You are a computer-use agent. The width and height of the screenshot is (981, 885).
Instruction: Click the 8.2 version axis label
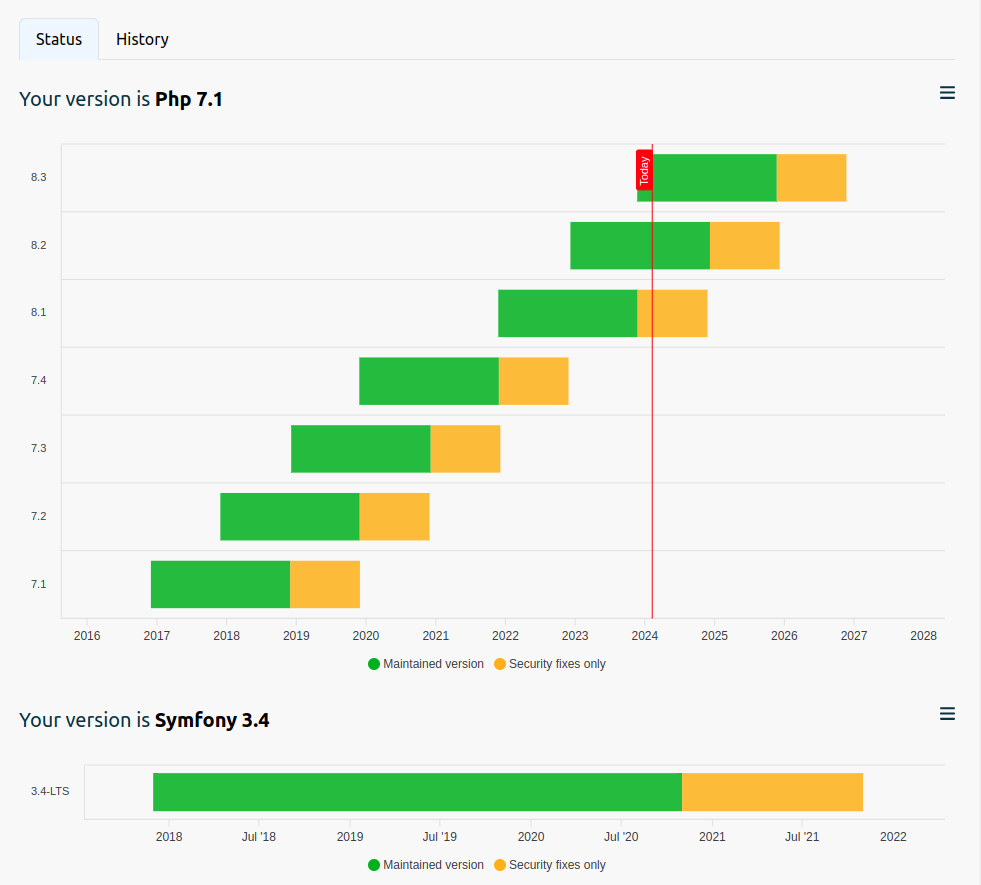pos(39,245)
